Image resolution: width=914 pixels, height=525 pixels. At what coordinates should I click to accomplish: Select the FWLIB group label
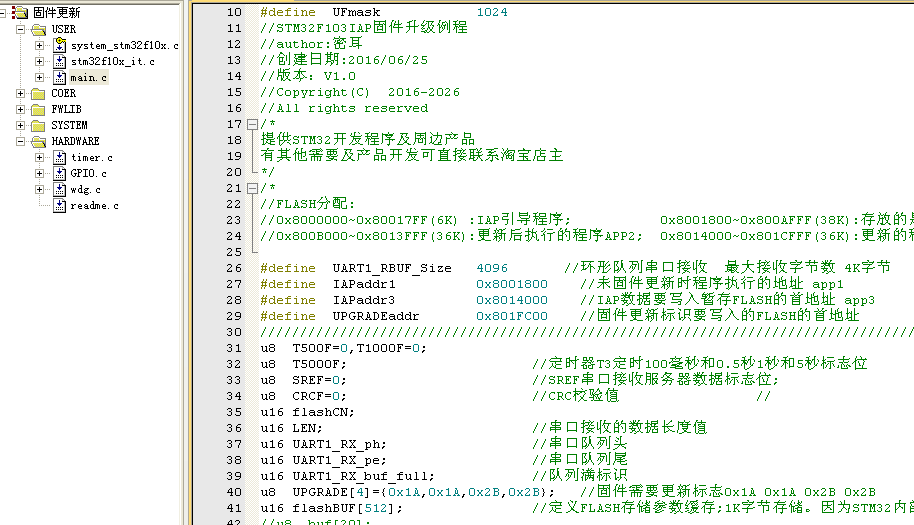coord(66,110)
